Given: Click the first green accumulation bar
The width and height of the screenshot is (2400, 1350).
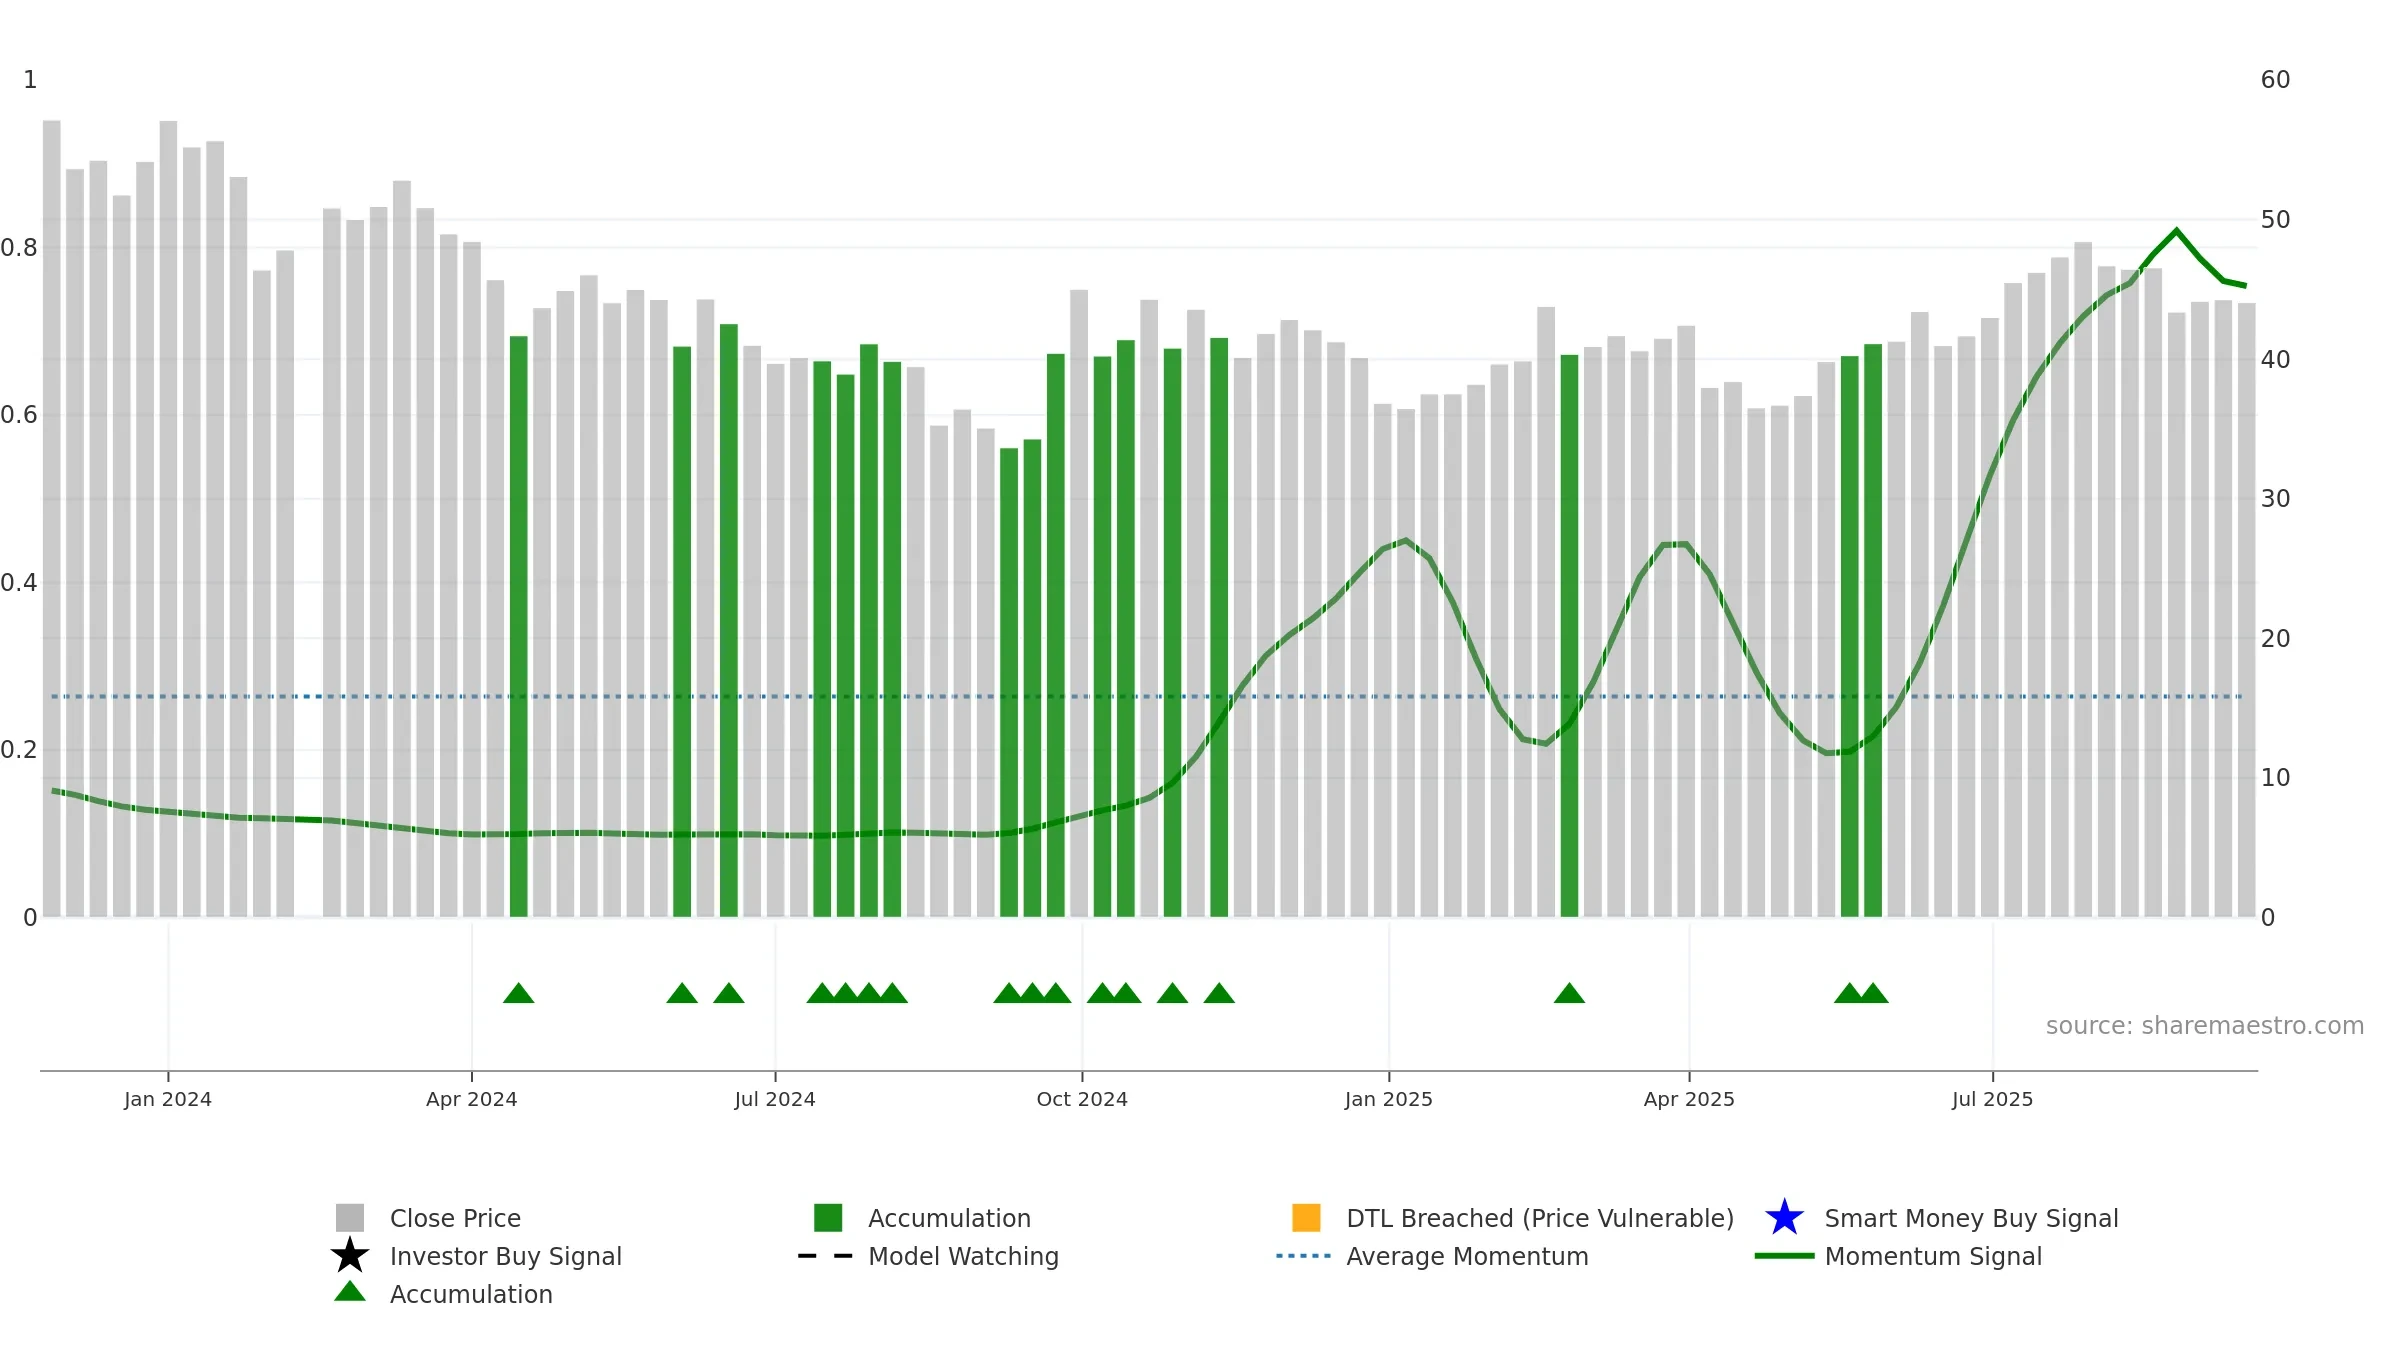Looking at the screenshot, I should 518,626.
